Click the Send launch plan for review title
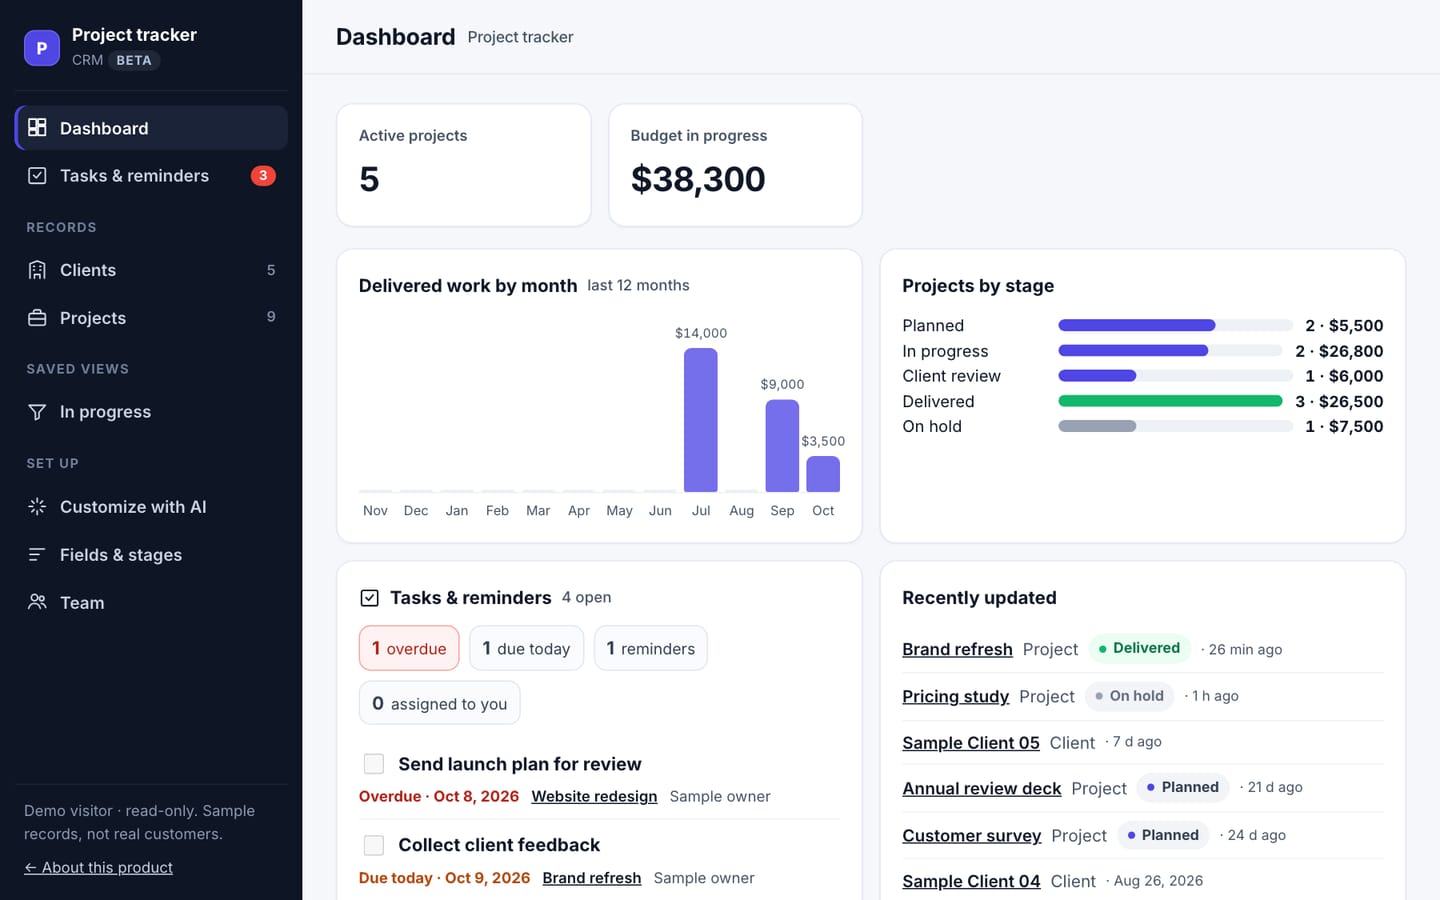This screenshot has height=900, width=1440. [520, 764]
